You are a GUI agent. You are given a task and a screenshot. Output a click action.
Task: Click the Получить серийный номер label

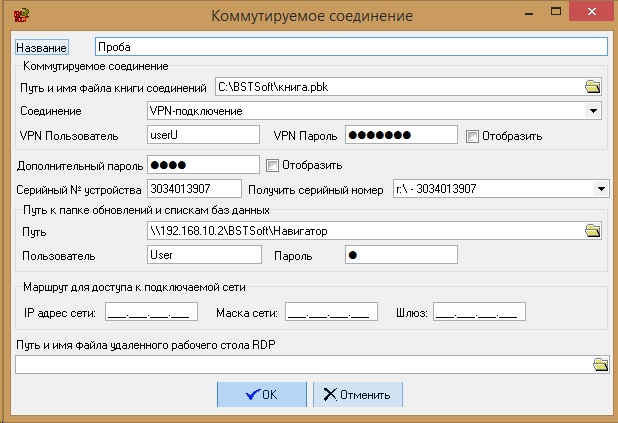[316, 190]
